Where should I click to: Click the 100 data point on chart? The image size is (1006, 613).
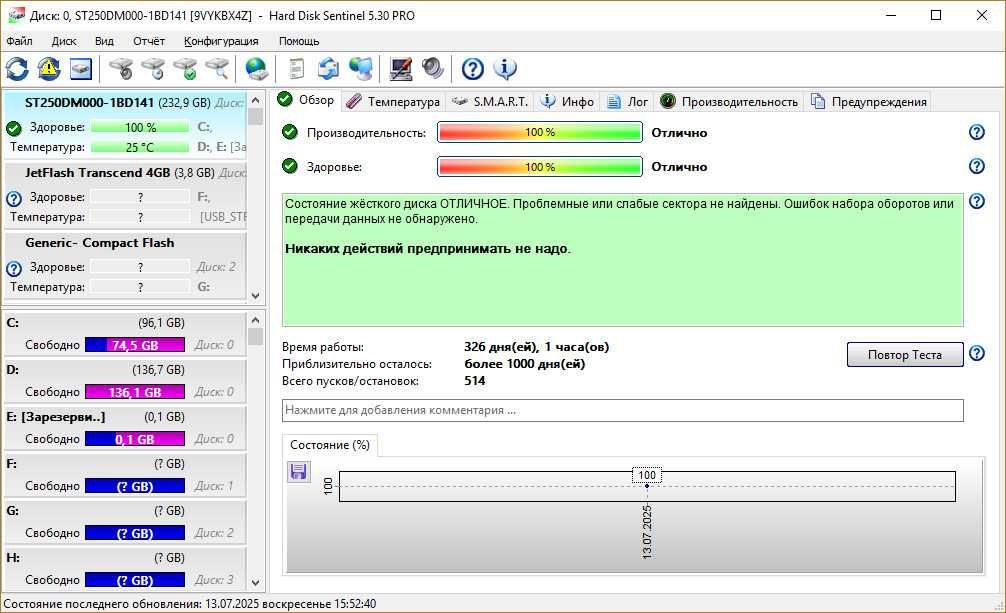click(x=647, y=485)
